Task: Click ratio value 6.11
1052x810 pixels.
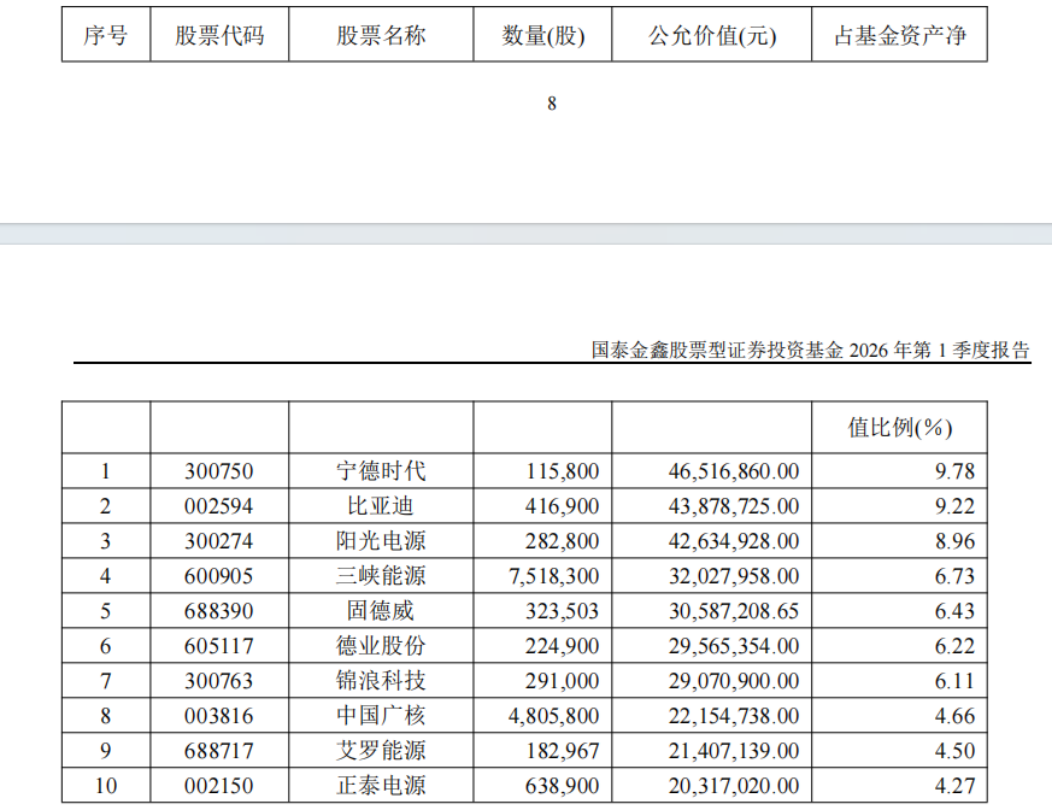Action: pos(955,680)
